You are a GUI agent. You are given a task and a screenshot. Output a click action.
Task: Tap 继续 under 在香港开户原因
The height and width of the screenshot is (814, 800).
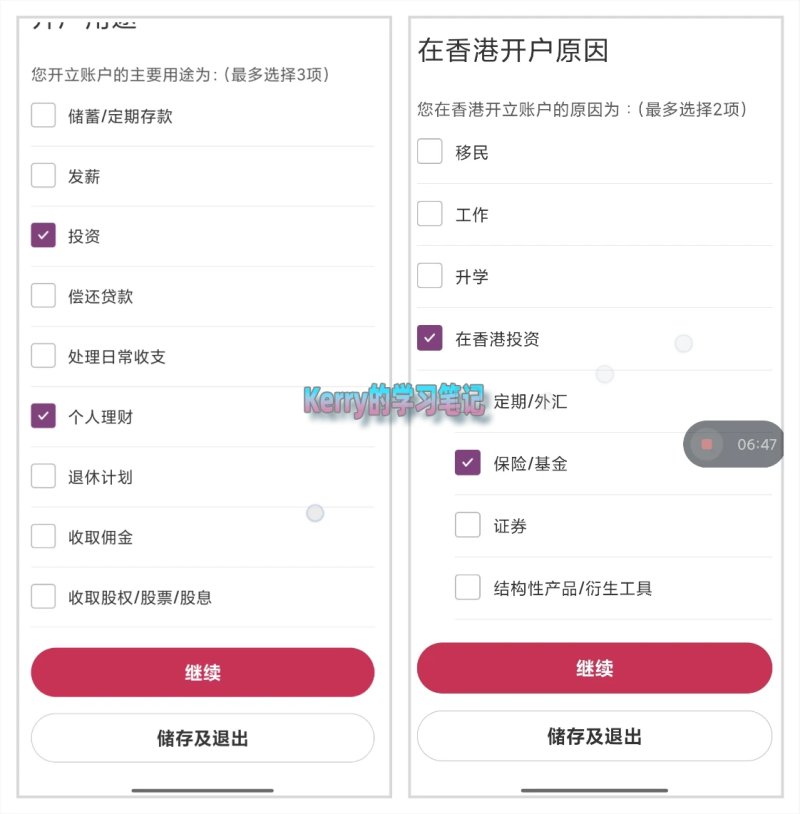pyautogui.click(x=594, y=668)
